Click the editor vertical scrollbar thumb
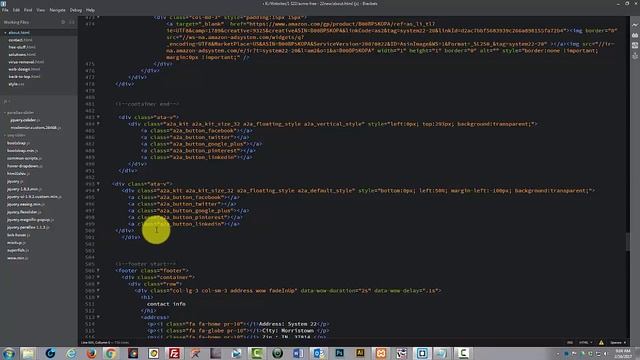 tap(628, 242)
